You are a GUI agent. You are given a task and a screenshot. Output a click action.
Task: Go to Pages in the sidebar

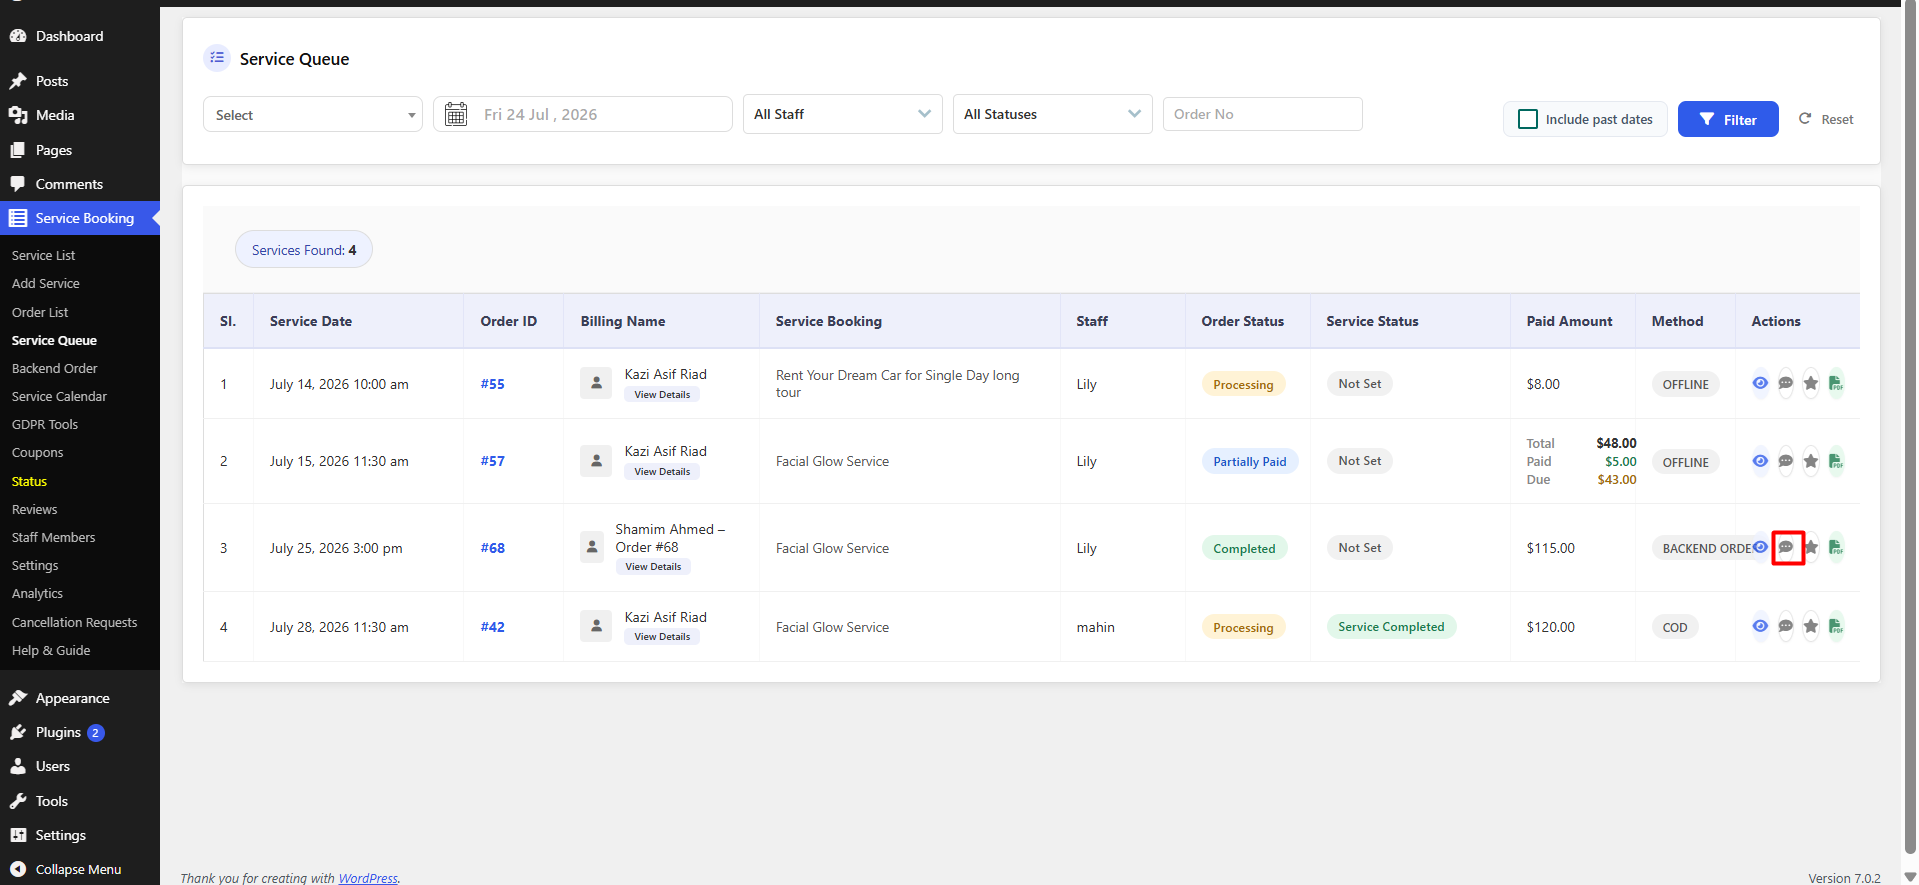(x=80, y=150)
